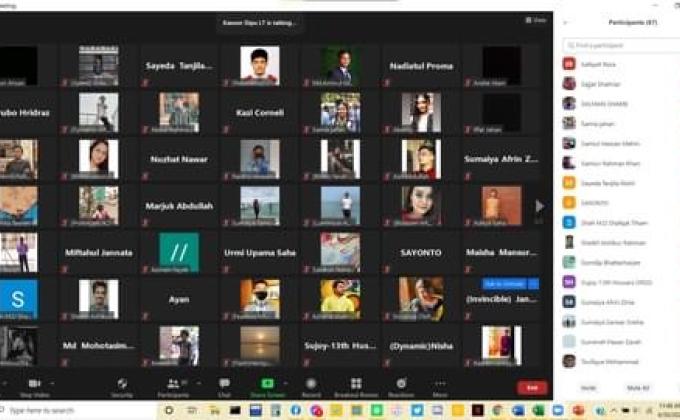Select the Urmi Upama Saha video tile
The width and height of the screenshot is (680, 420).
259,253
